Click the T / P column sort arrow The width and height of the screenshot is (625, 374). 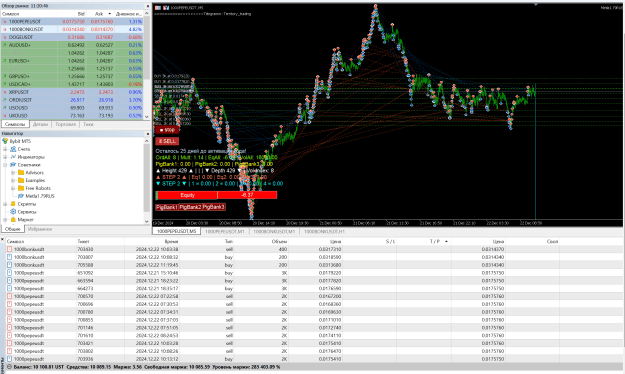point(446,241)
